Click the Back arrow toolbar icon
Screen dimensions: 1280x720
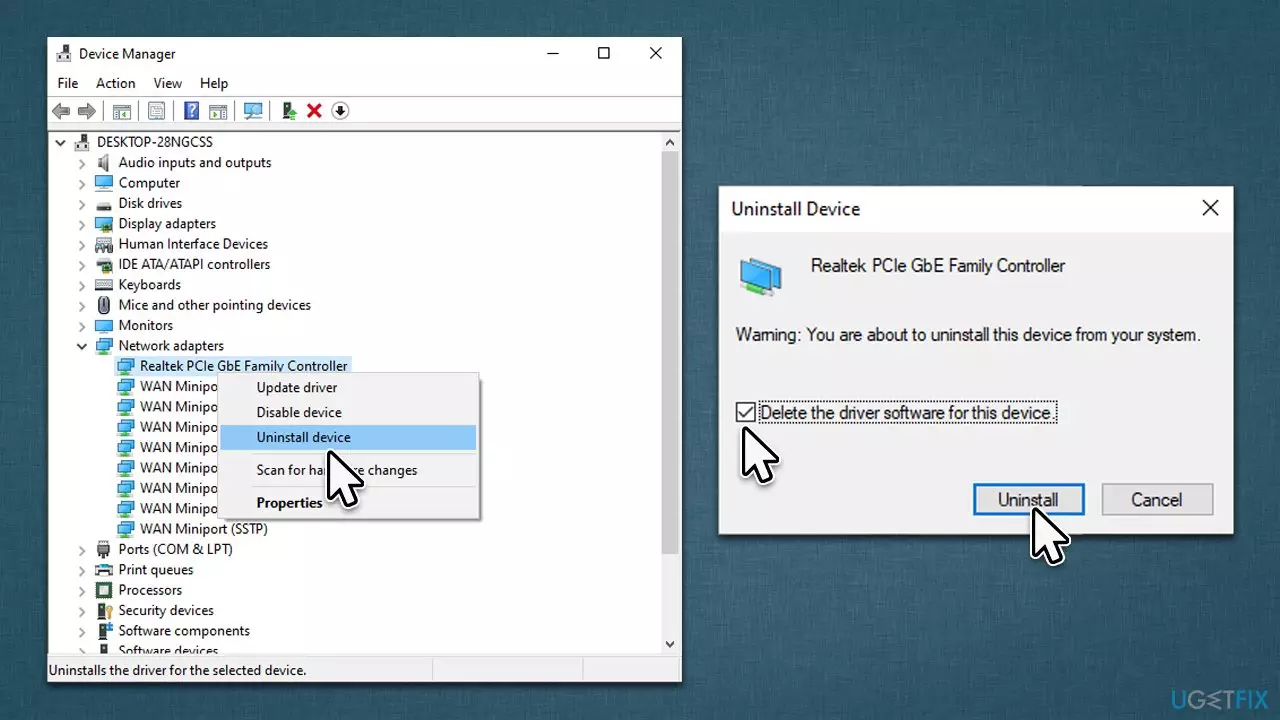point(62,111)
